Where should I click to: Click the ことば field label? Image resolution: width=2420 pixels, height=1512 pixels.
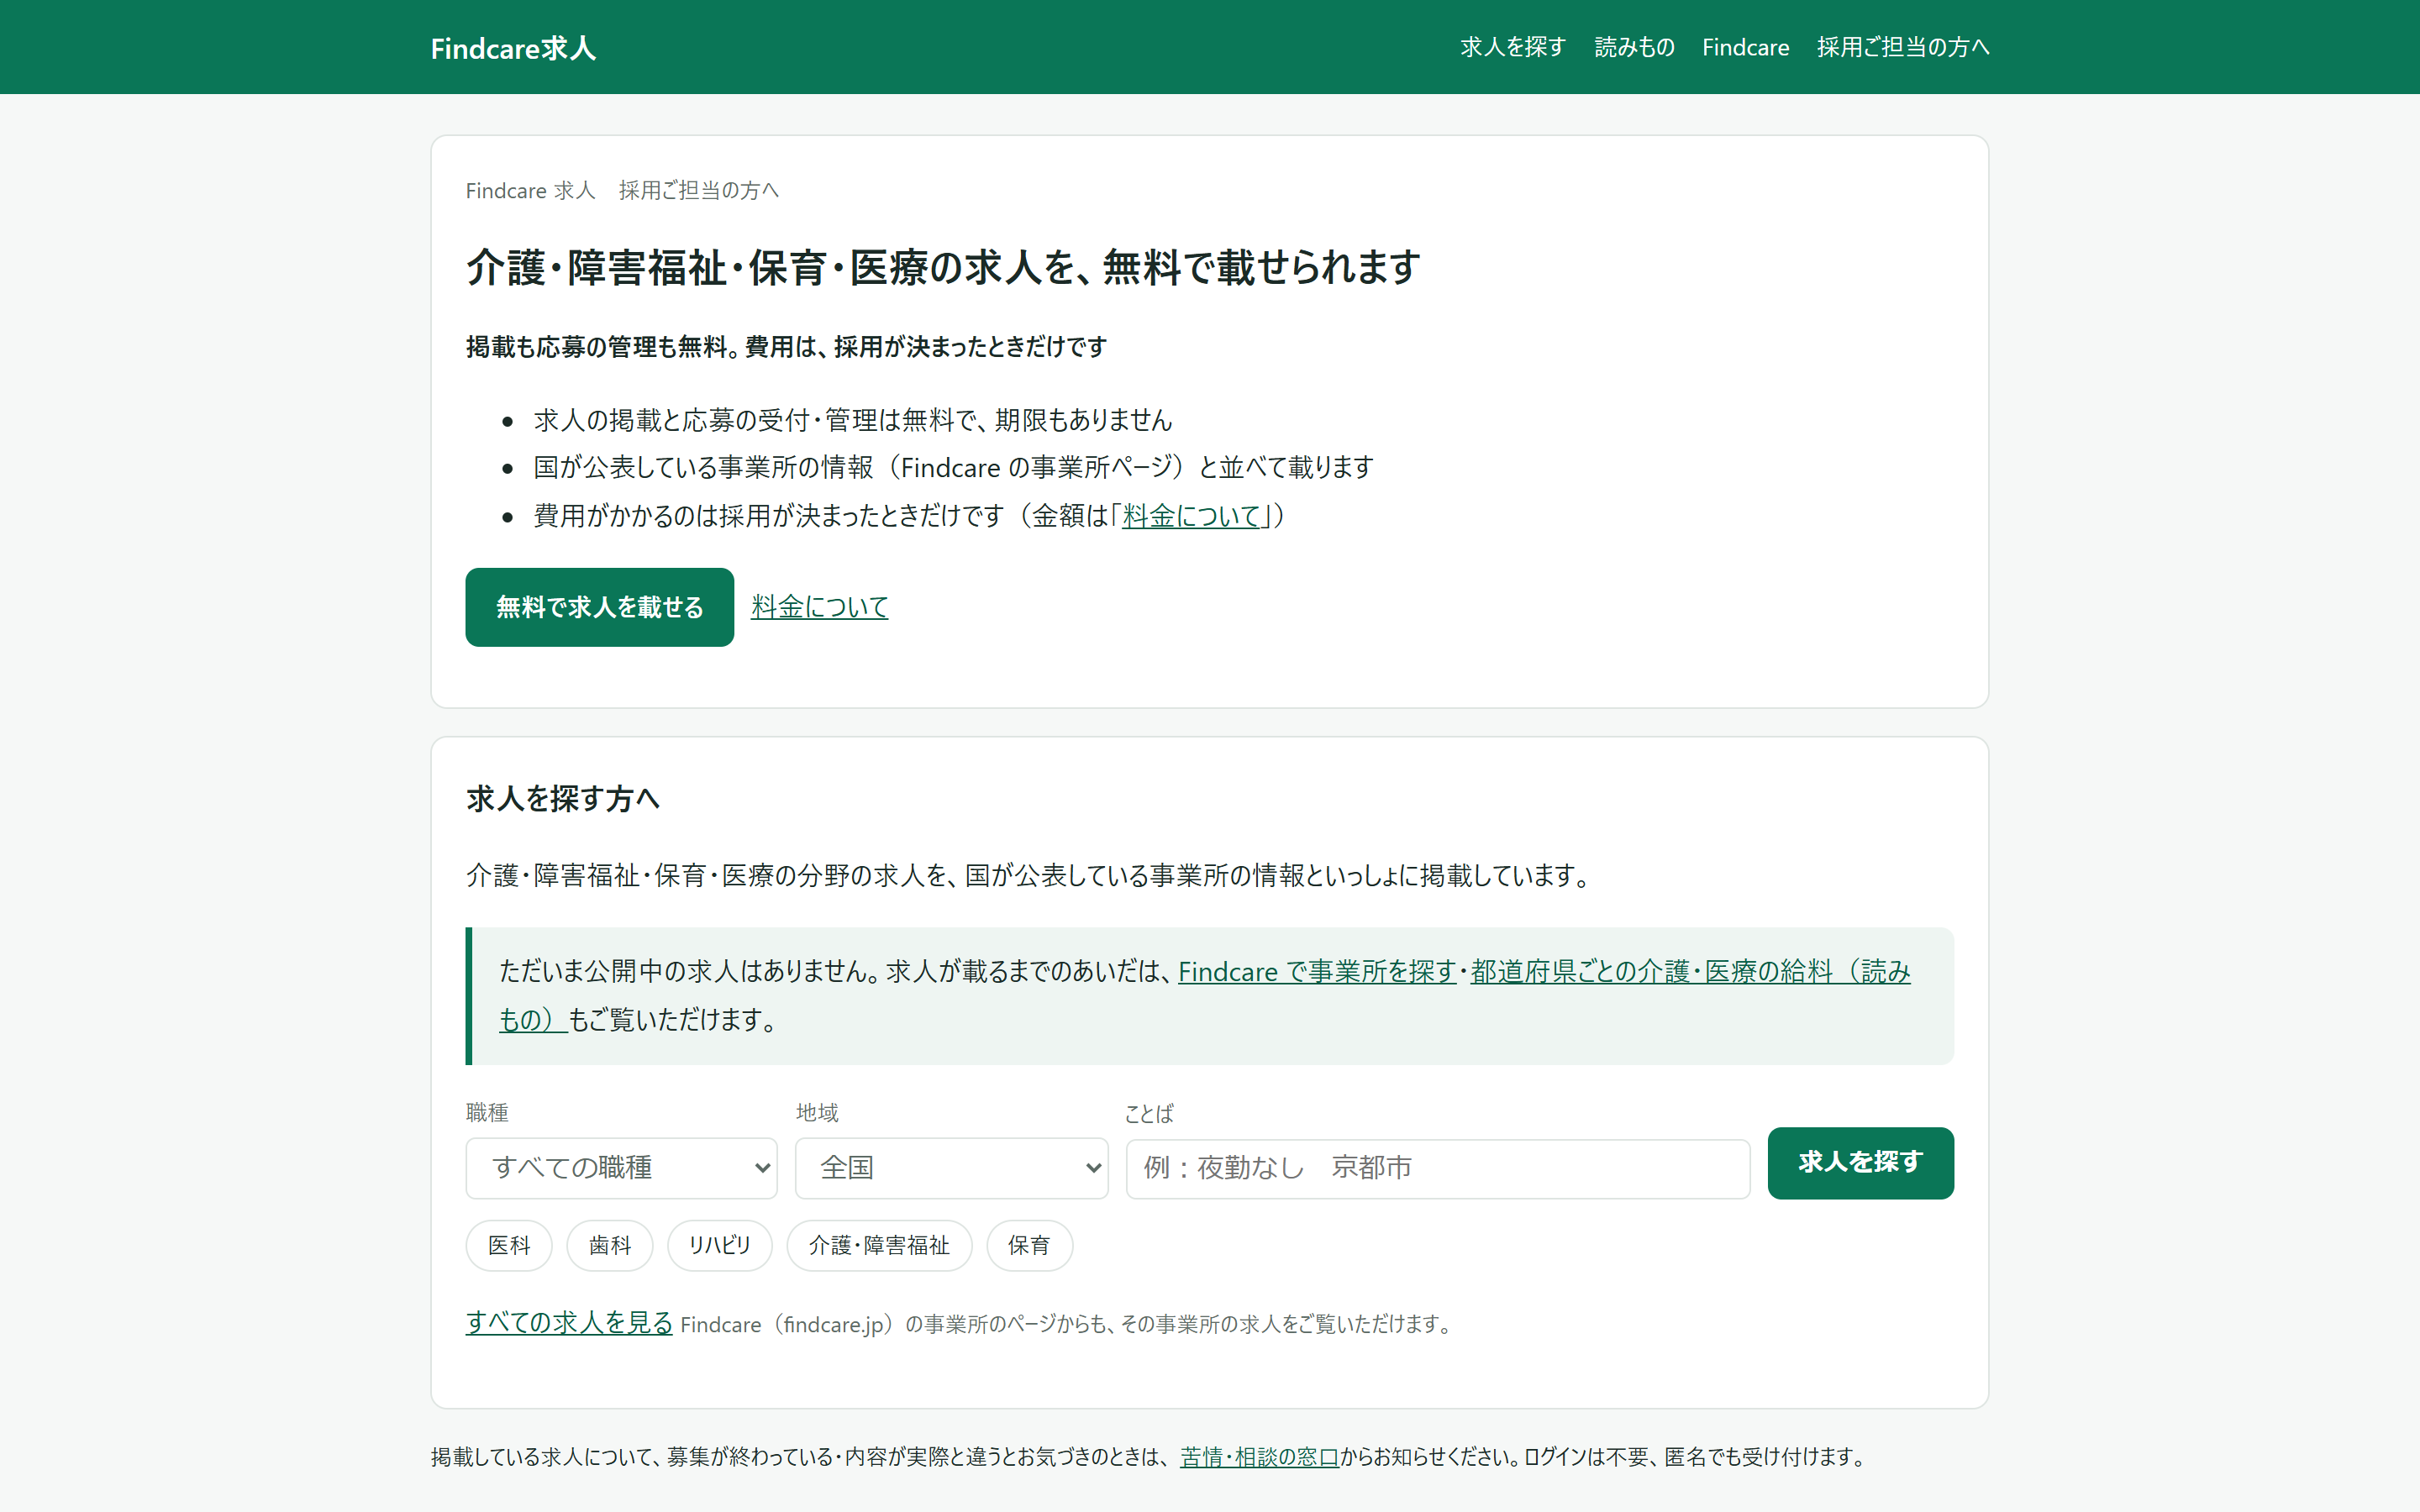(x=1149, y=1113)
